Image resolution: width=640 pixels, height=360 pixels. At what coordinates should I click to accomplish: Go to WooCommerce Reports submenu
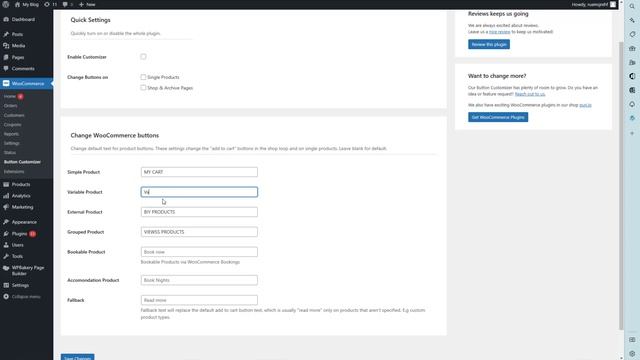11,134
